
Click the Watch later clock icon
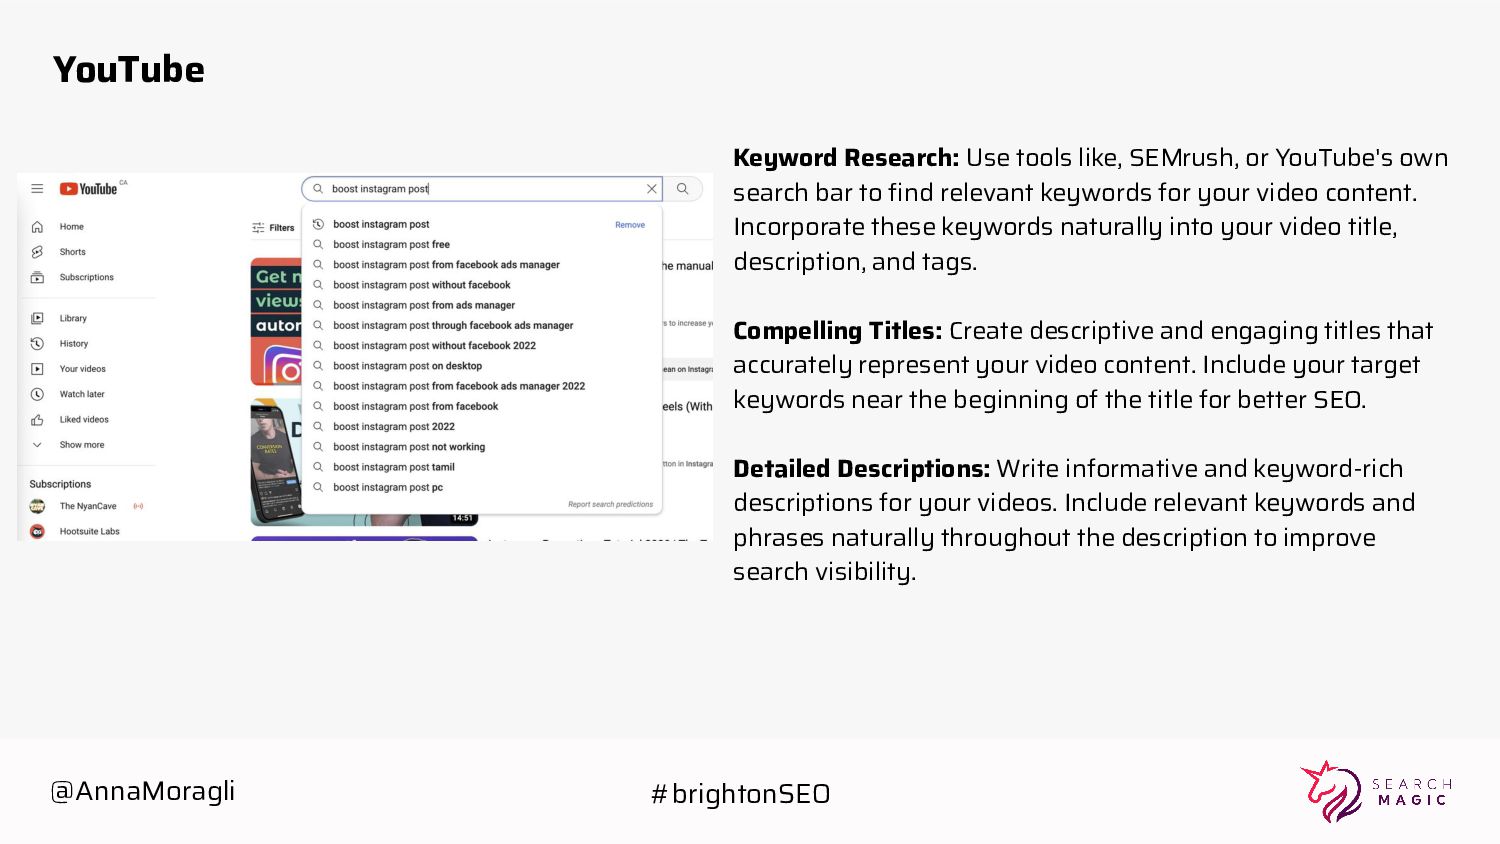coord(37,394)
